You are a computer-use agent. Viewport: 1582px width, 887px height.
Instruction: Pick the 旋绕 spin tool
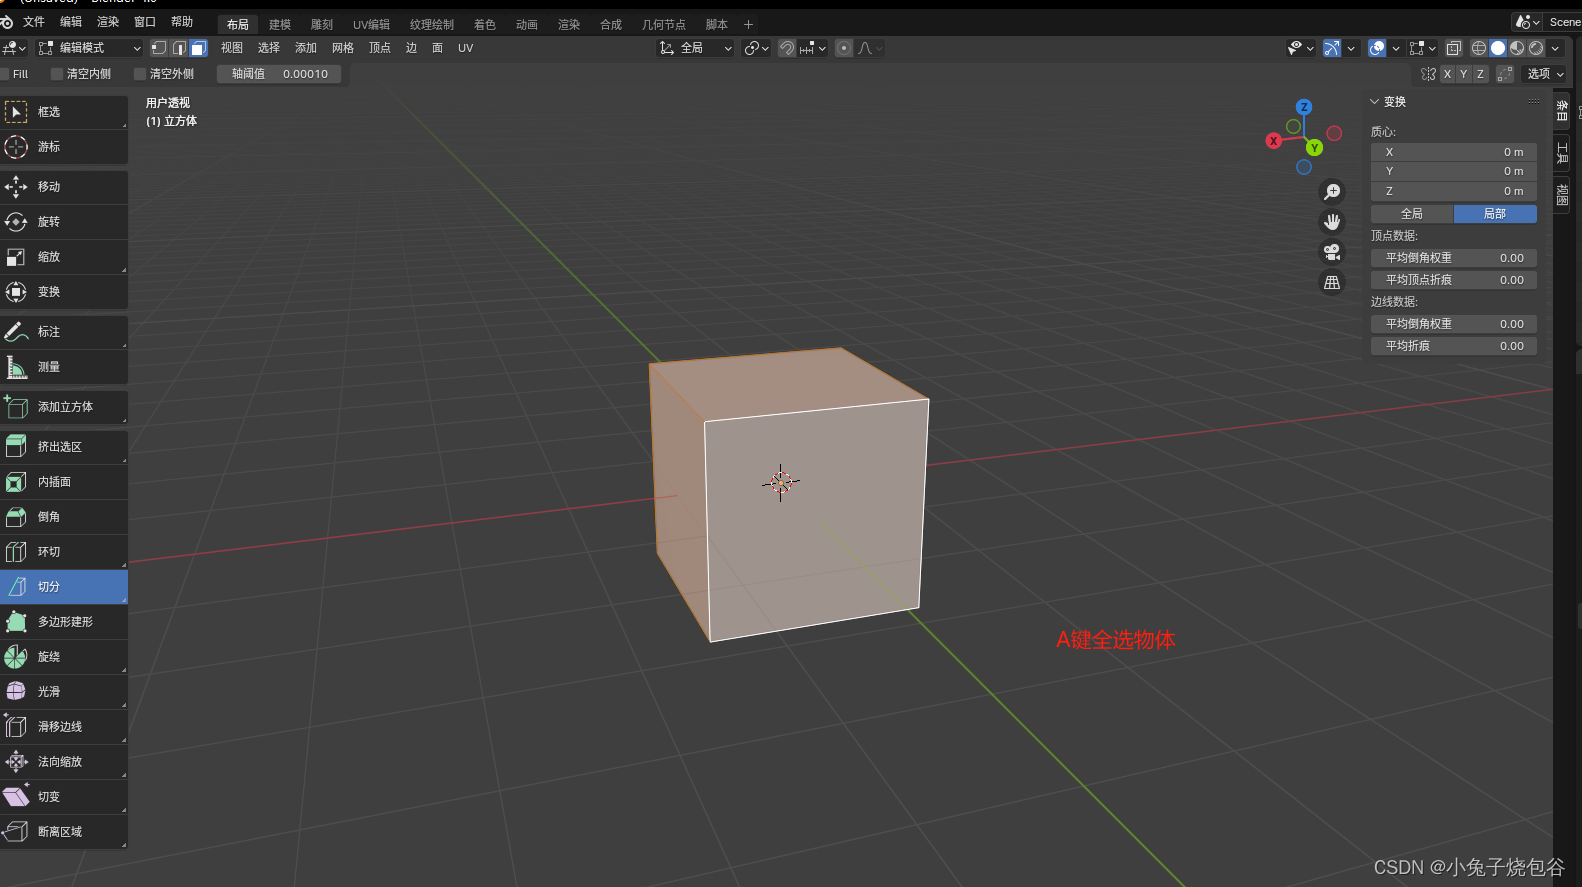coord(64,657)
